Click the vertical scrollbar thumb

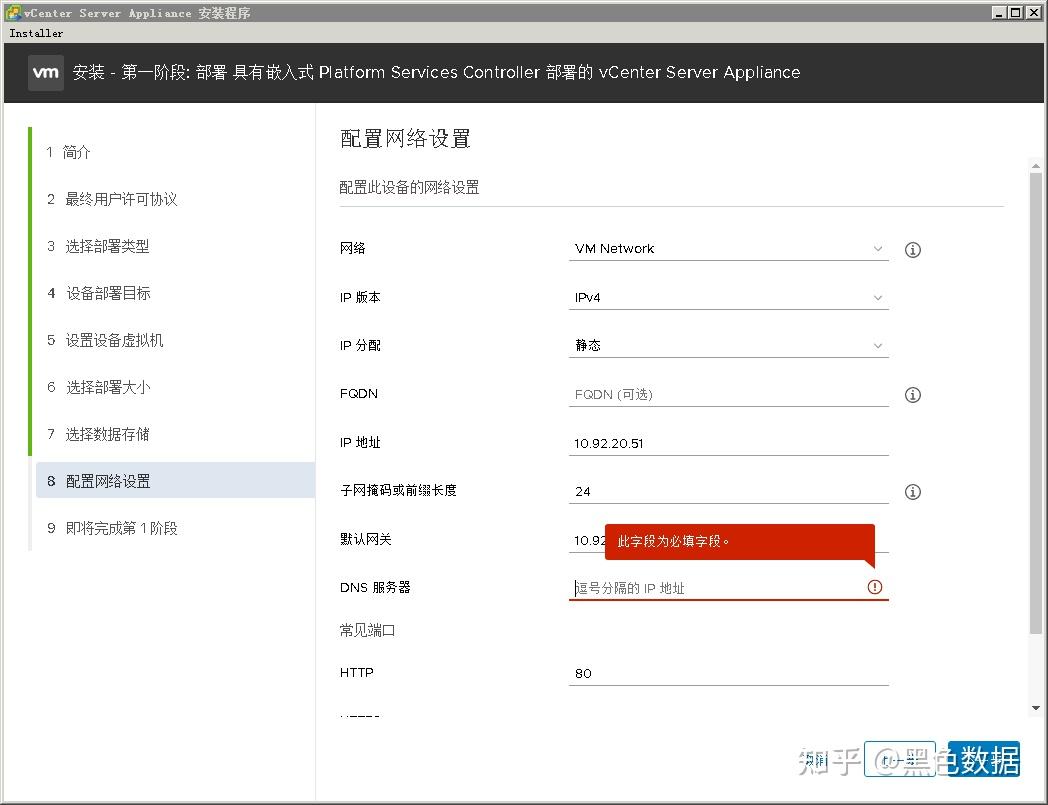1035,403
